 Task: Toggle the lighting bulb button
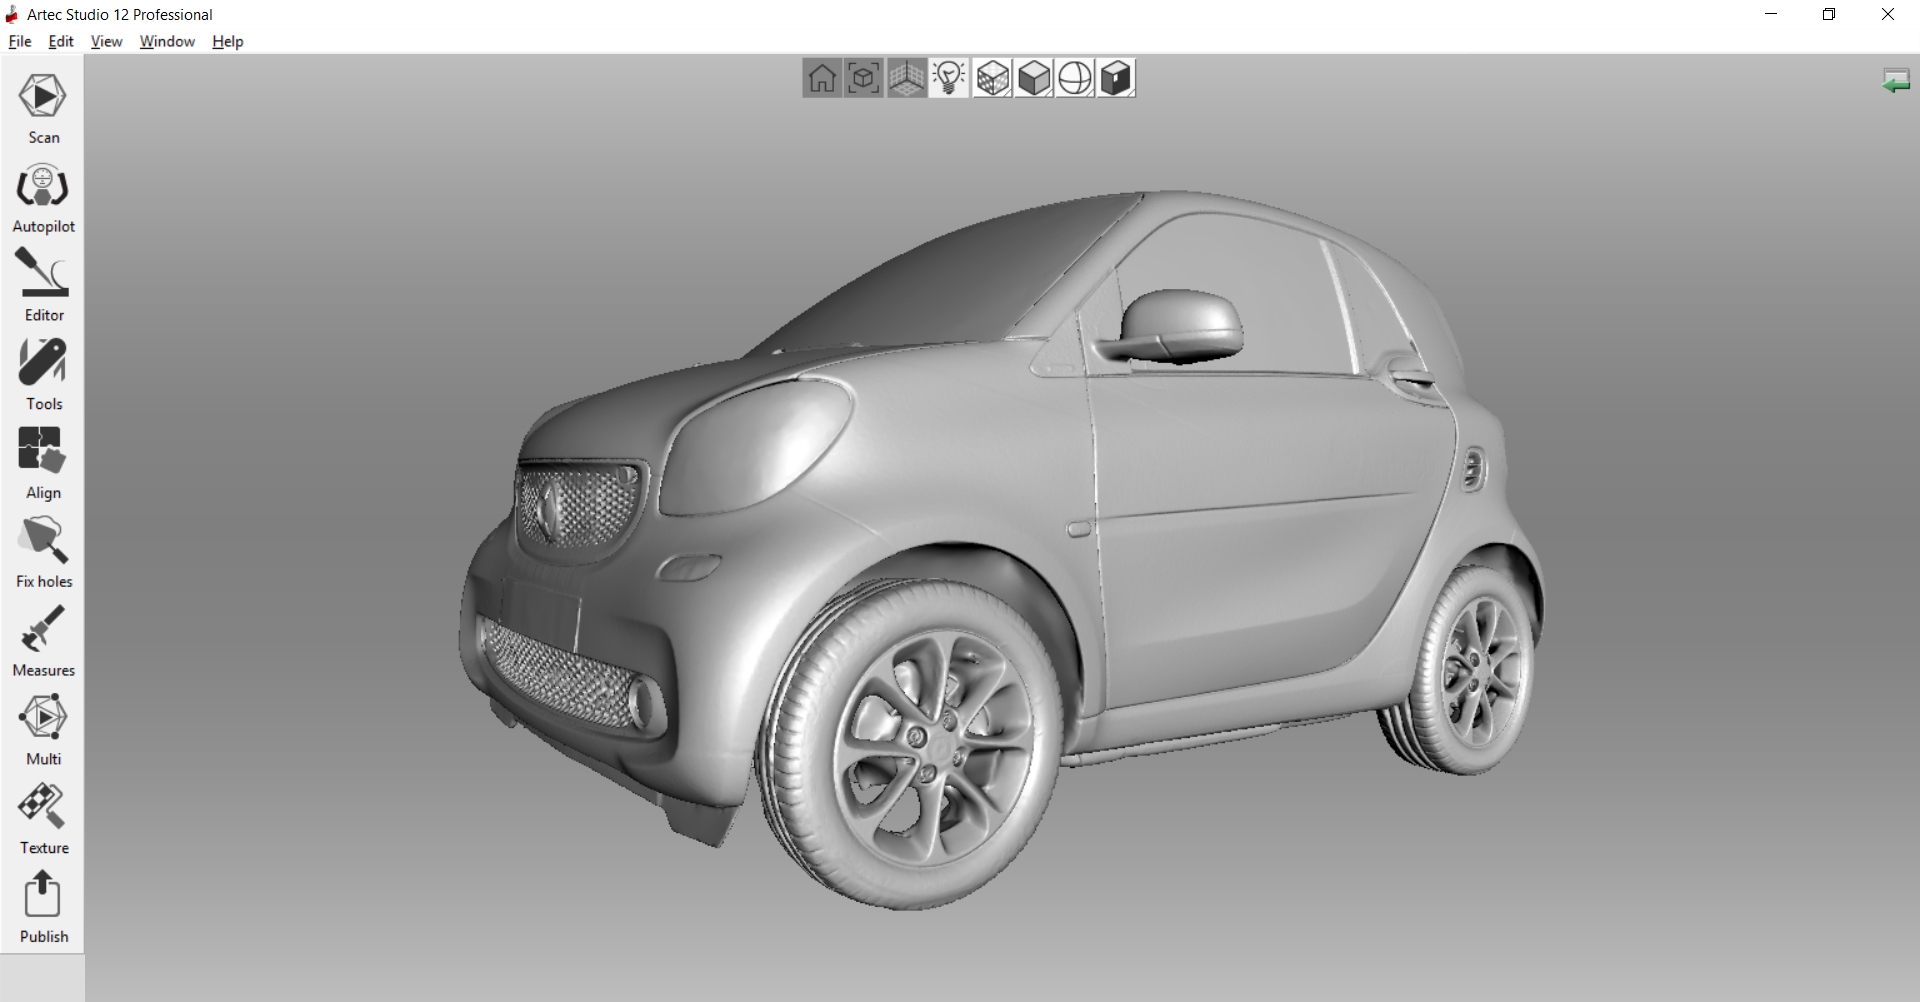[x=948, y=78]
